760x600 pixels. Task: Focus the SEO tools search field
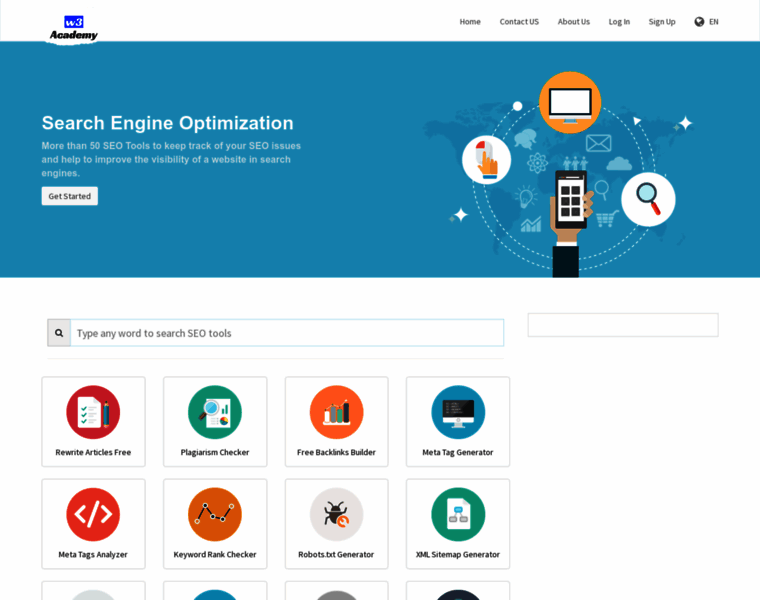click(x=287, y=333)
